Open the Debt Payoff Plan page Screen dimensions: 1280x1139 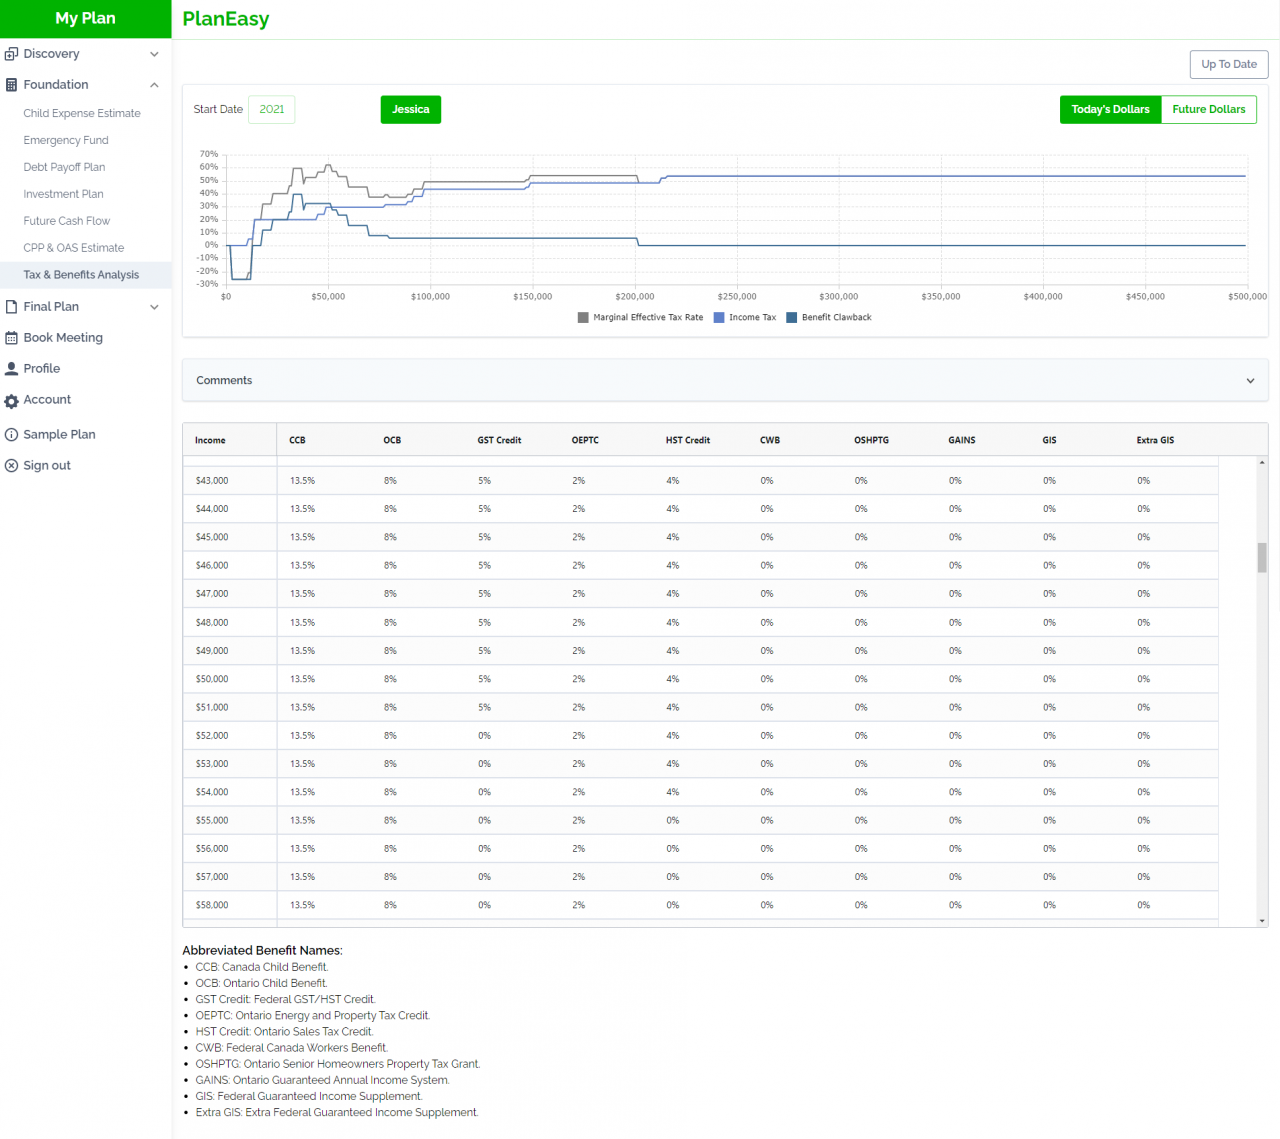[x=64, y=167]
